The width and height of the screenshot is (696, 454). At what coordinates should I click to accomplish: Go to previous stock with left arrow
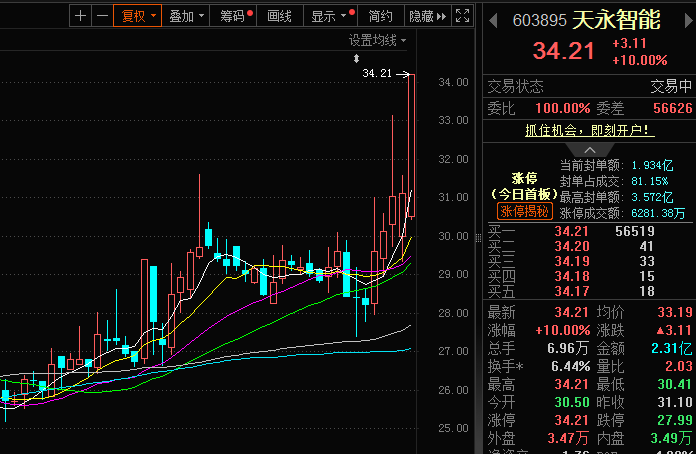[493, 21]
